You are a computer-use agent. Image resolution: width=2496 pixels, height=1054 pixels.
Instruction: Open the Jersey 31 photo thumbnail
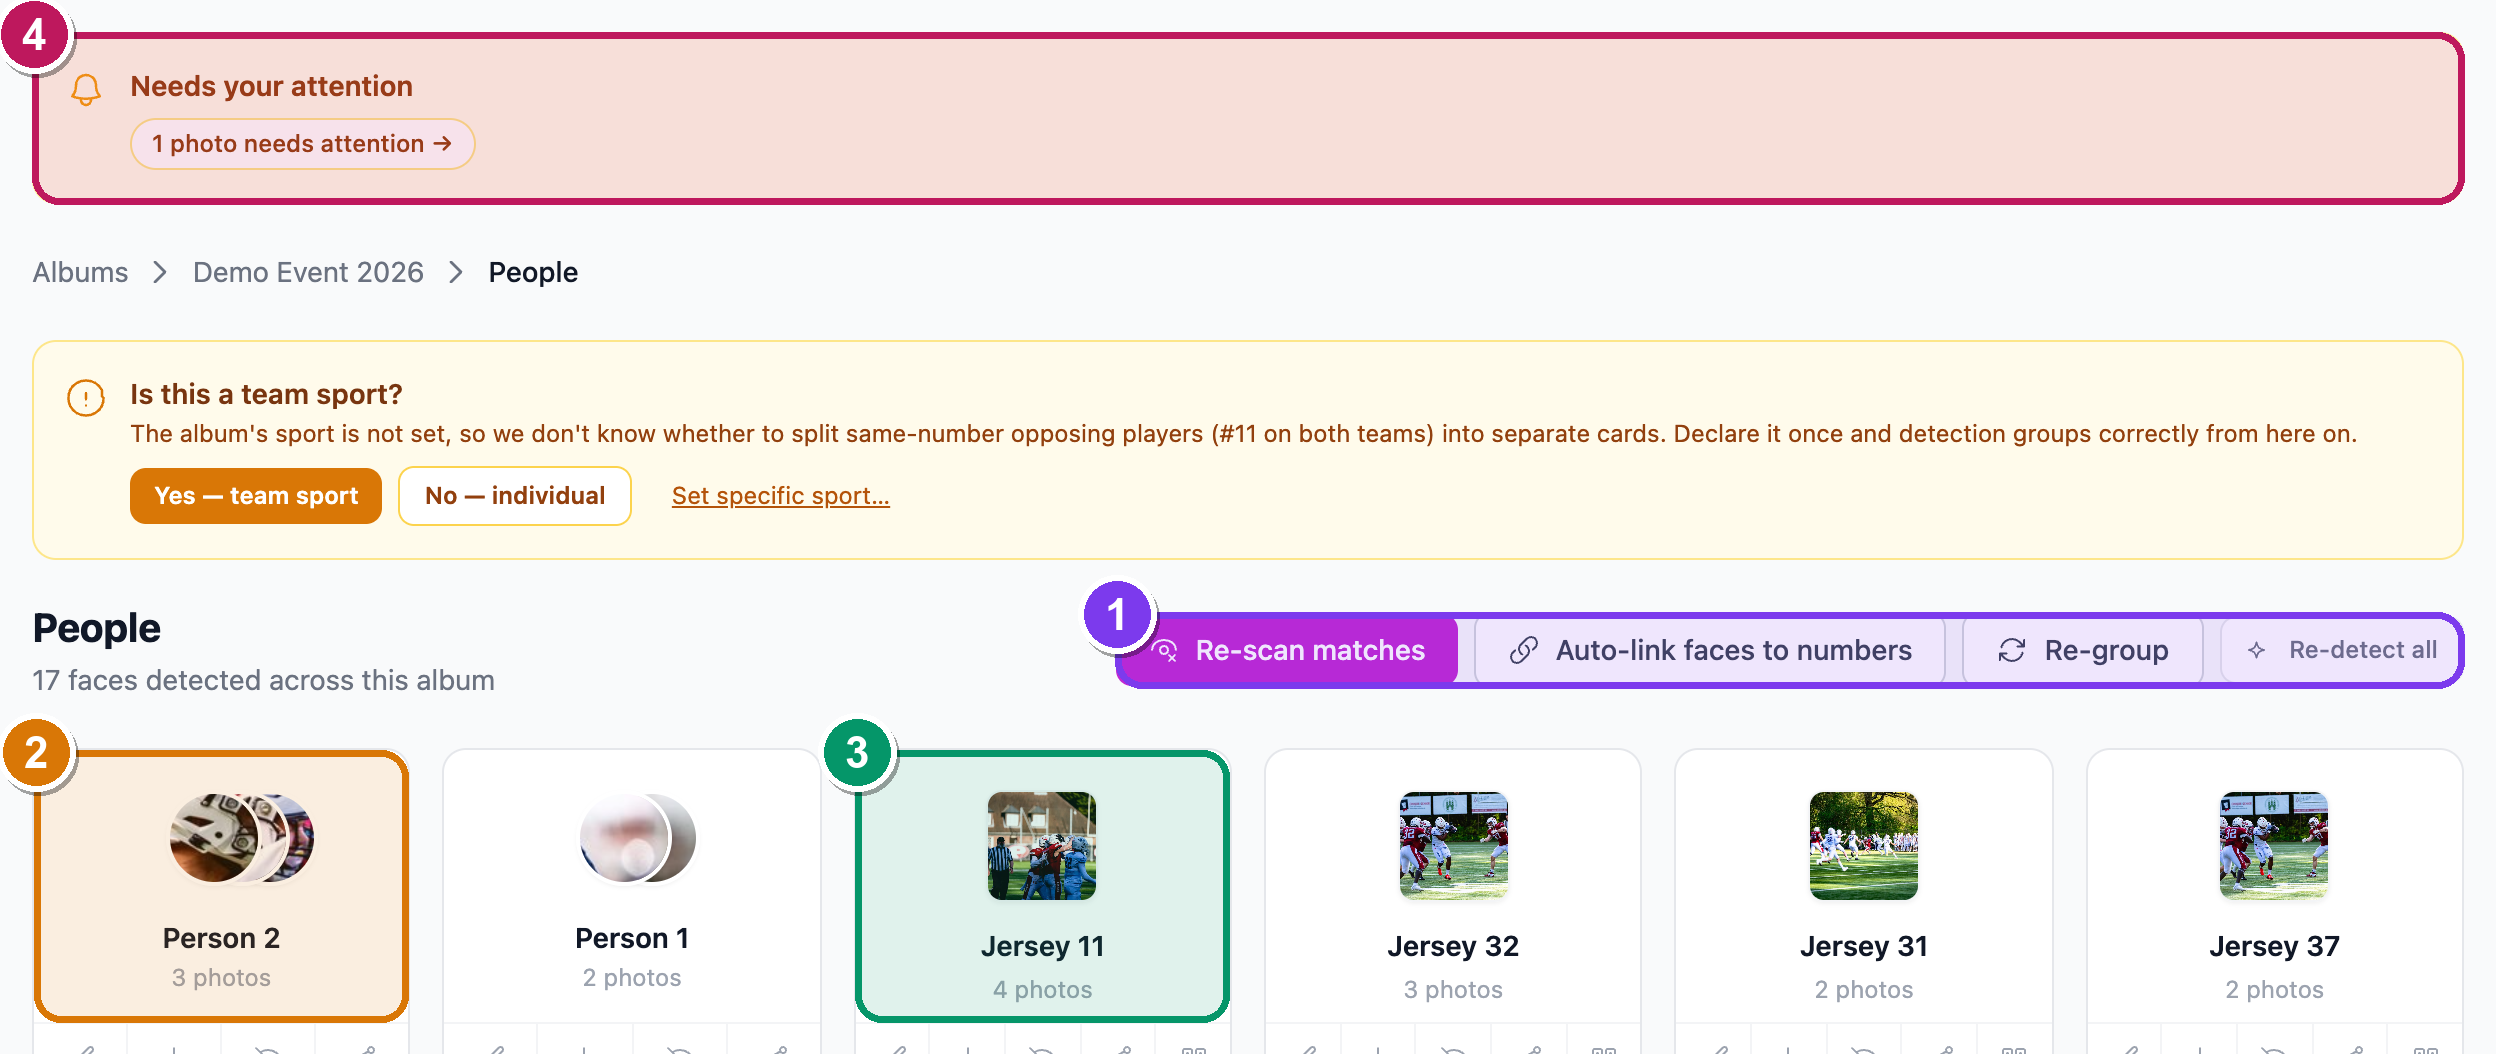(x=1864, y=846)
